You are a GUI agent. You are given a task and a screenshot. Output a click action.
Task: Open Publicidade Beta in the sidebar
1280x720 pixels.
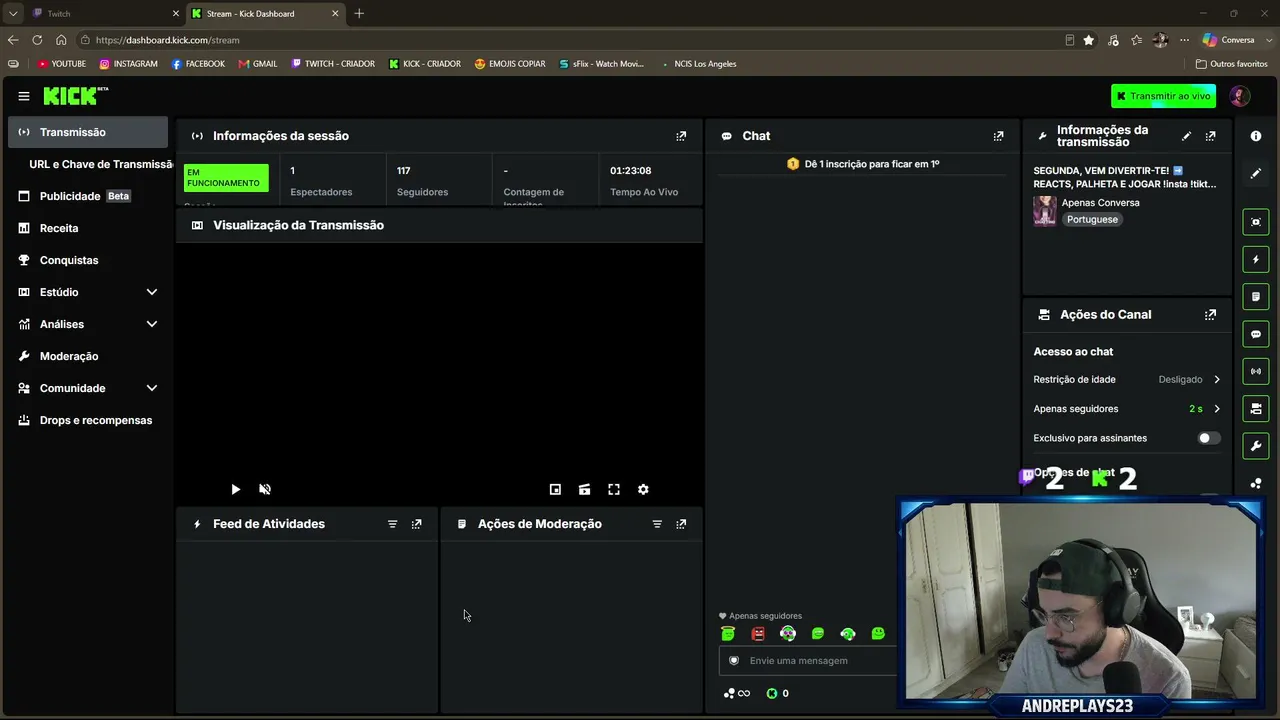click(88, 196)
